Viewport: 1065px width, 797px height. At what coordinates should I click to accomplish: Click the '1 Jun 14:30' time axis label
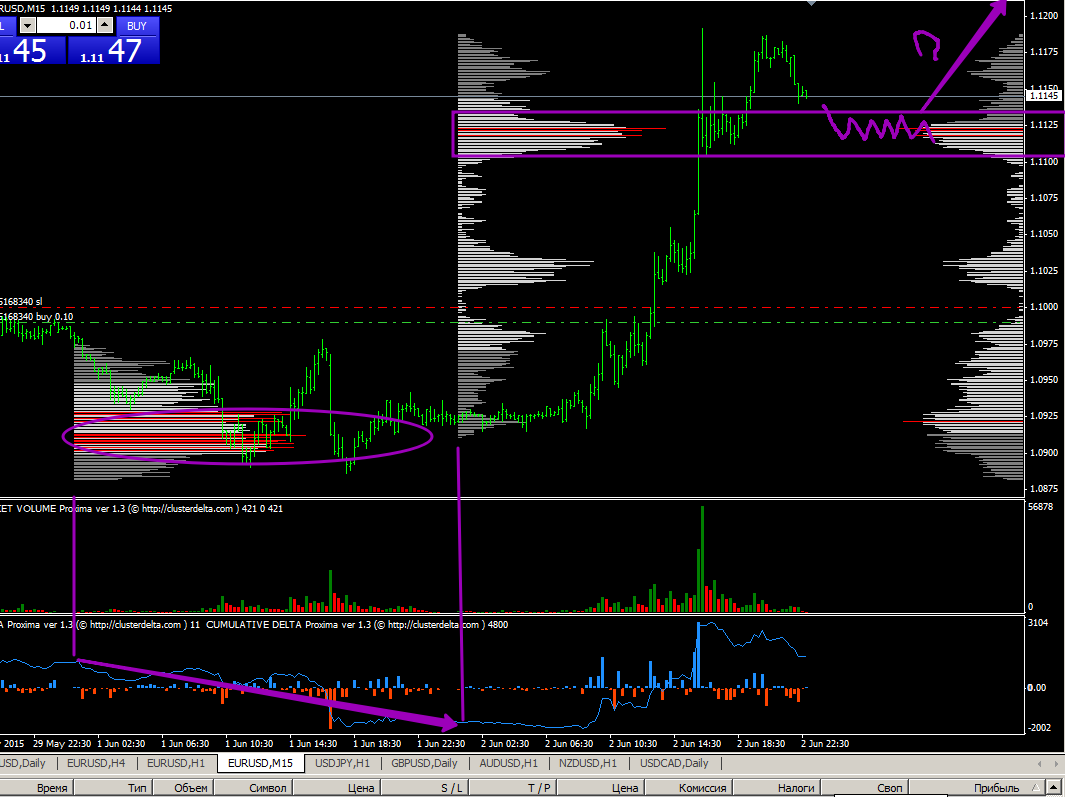[313, 743]
